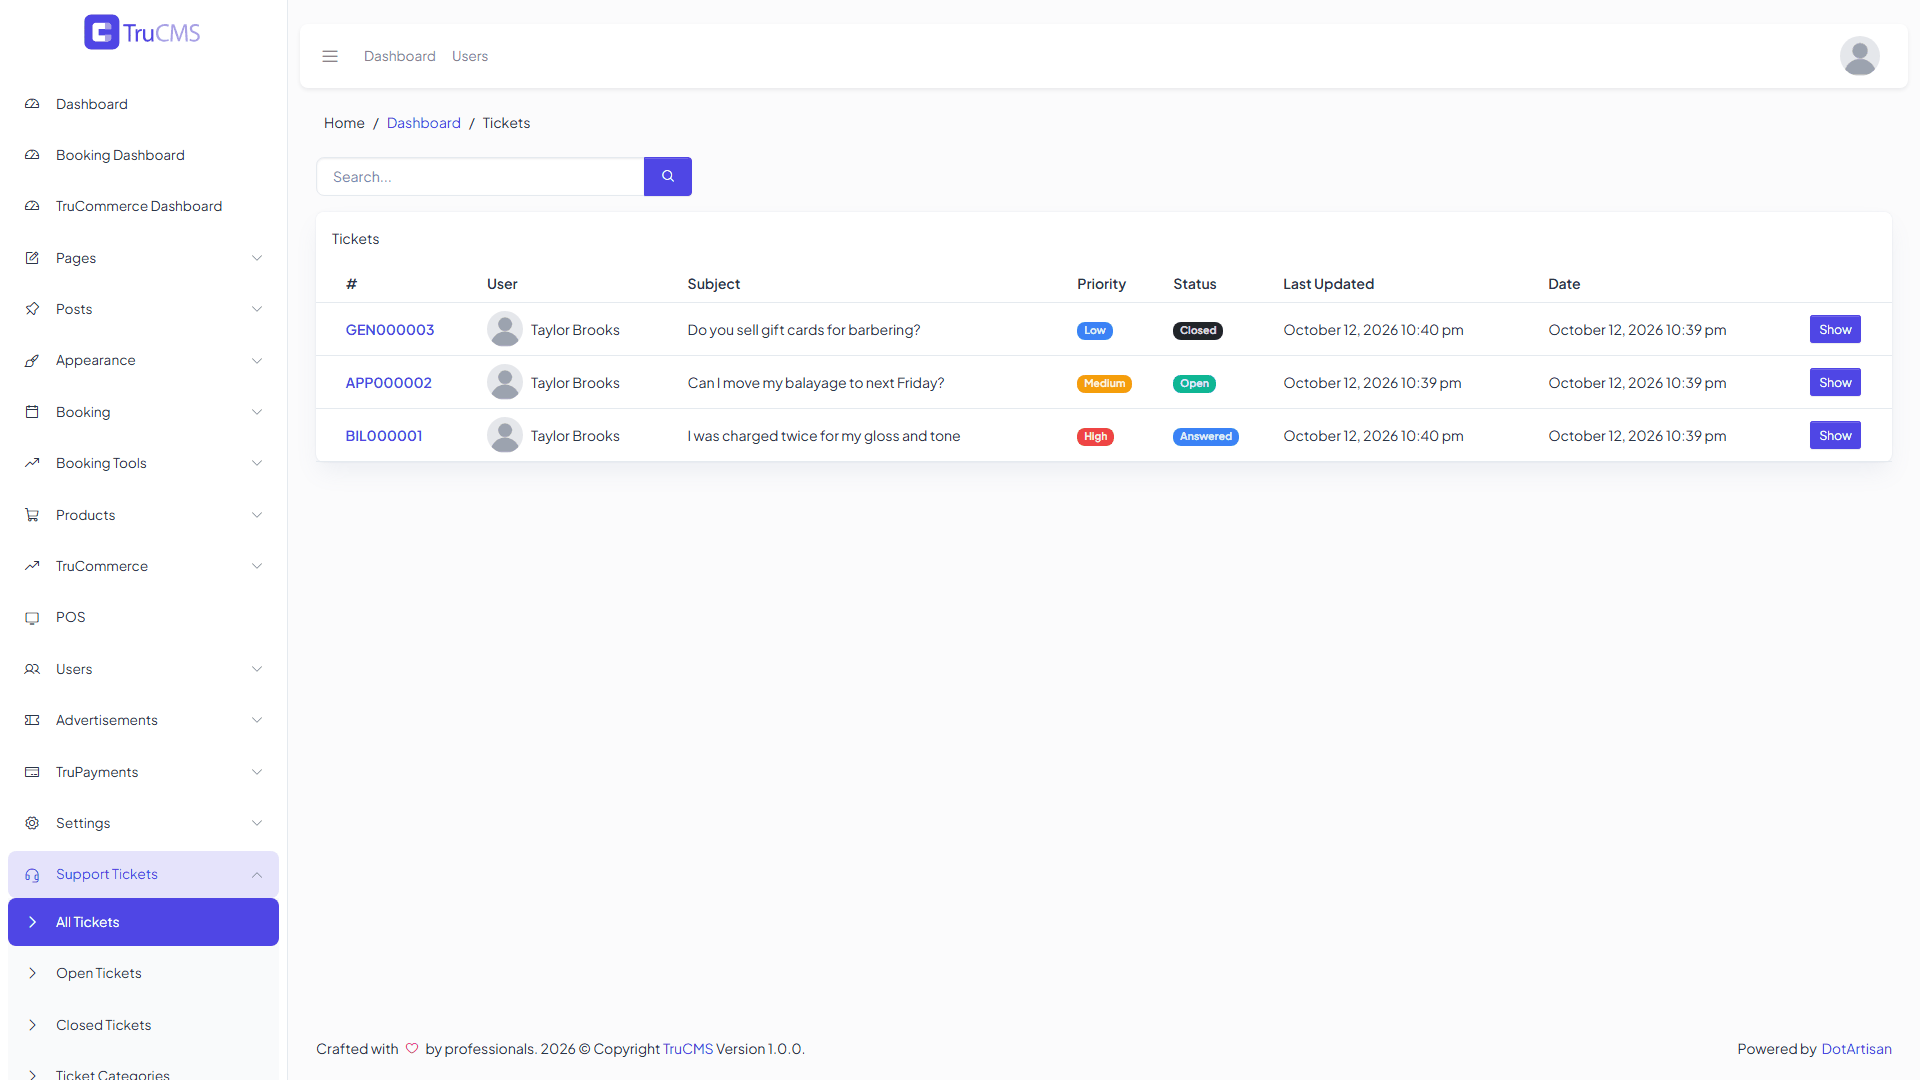Expand the Posts menu chevron
1920x1080 pixels.
[x=257, y=309]
